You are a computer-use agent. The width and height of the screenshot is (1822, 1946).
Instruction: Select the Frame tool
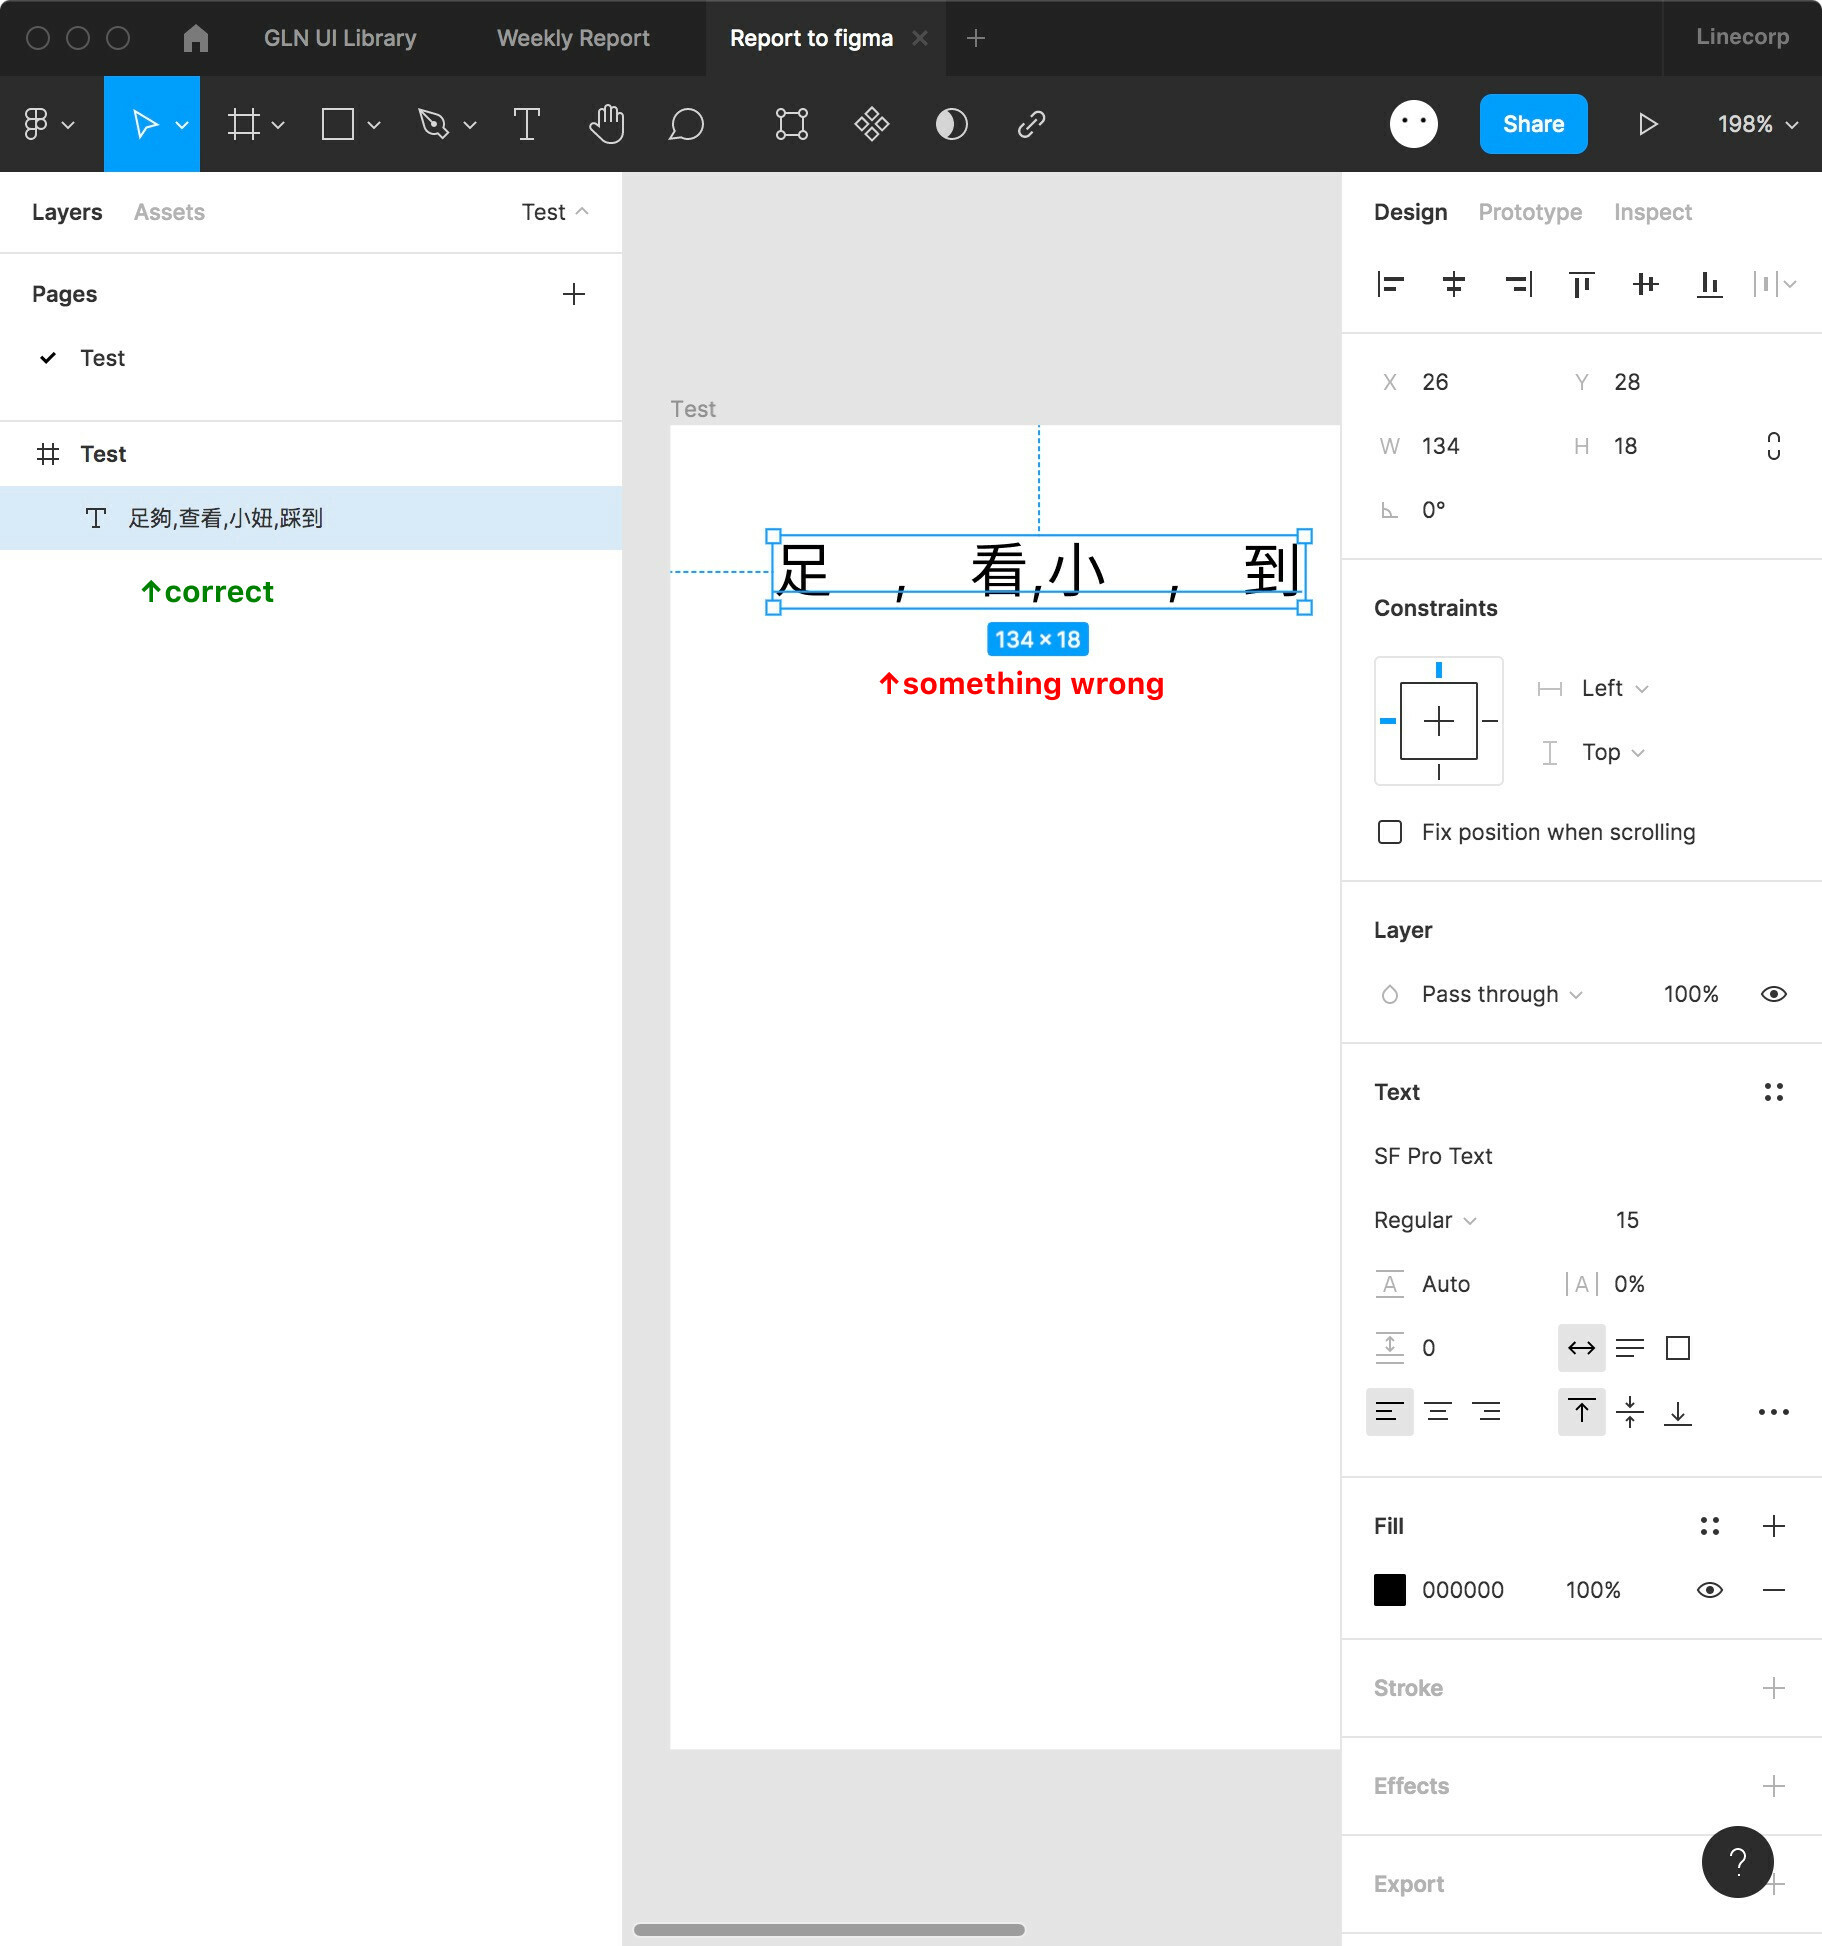[x=243, y=124]
